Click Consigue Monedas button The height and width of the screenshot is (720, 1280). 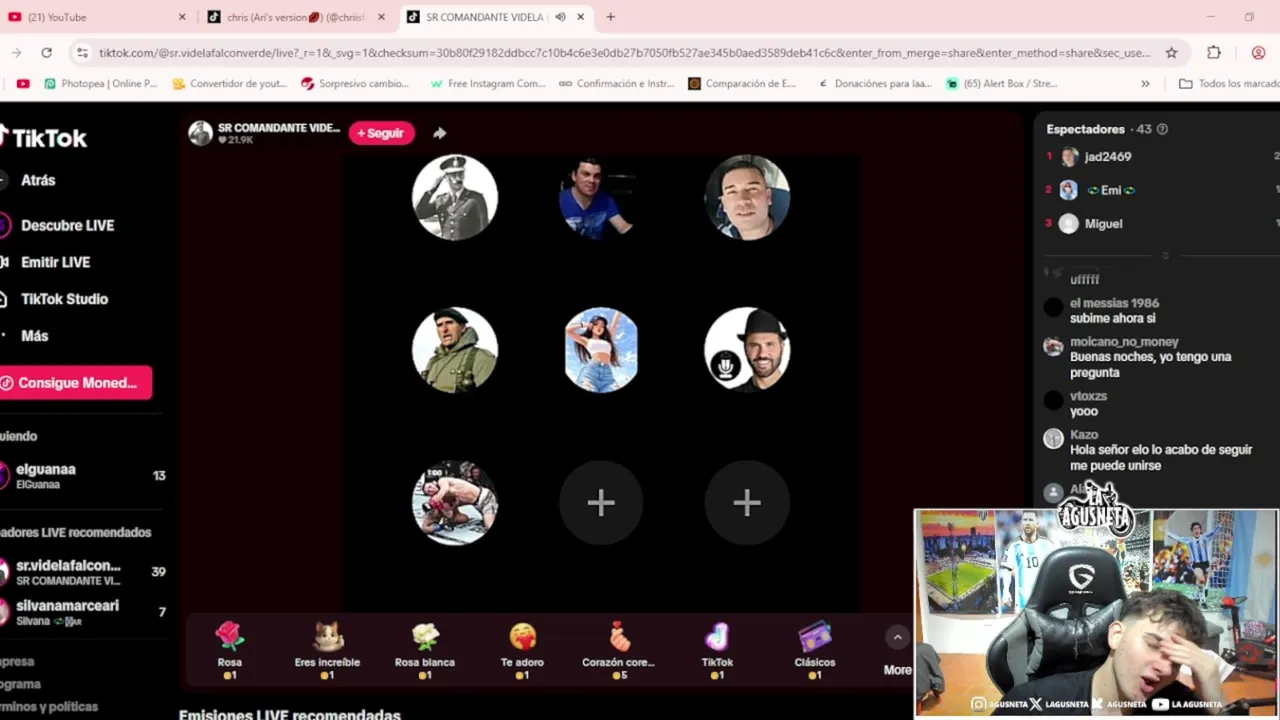(x=75, y=382)
